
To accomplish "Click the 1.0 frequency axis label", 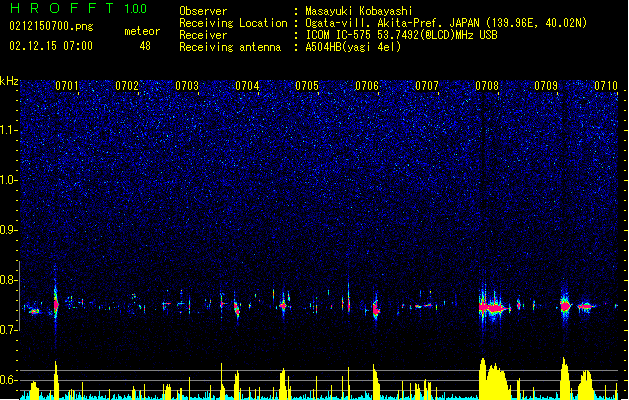I will tap(9, 180).
